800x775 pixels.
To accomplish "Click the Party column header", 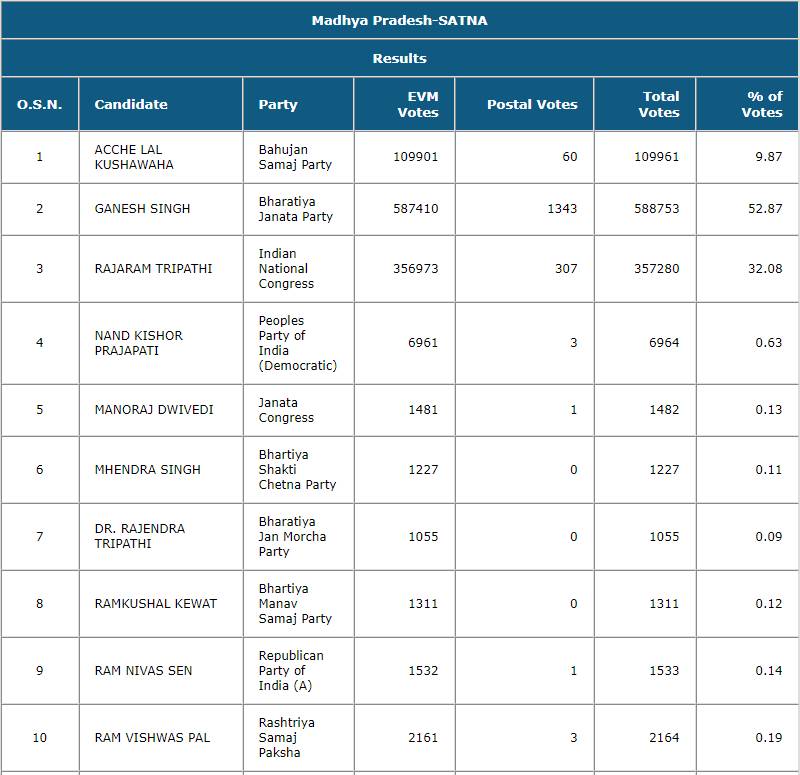I will coord(278,104).
